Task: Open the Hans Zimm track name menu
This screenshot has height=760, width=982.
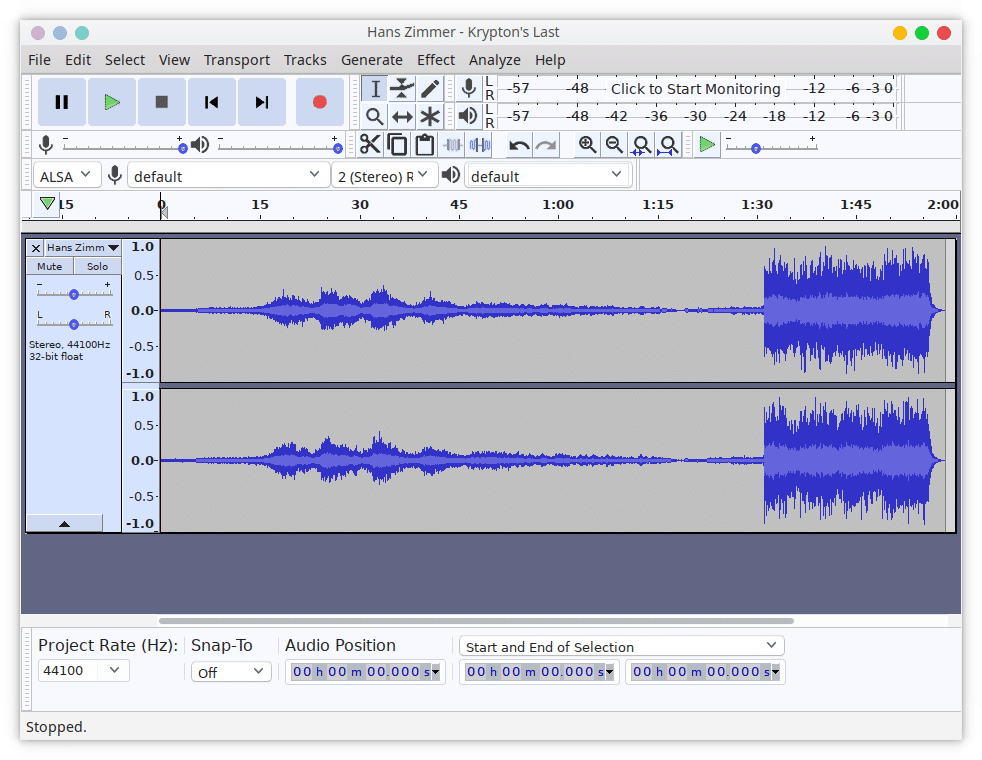Action: pyautogui.click(x=82, y=248)
